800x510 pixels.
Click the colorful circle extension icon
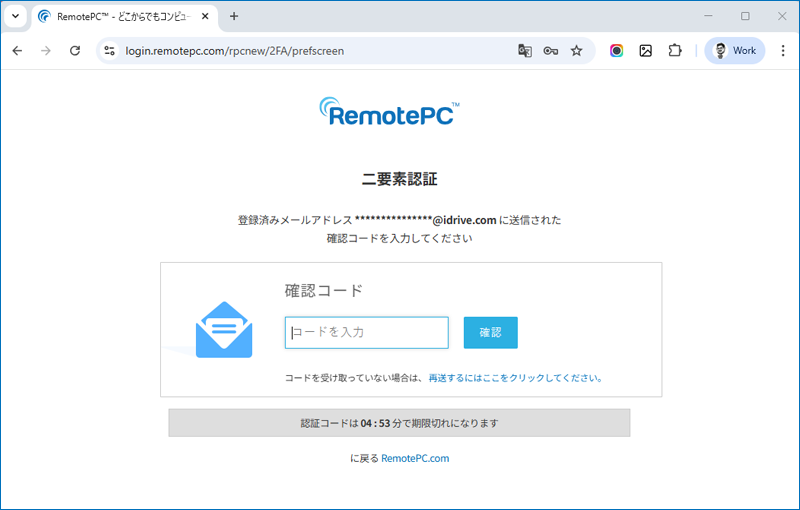616,50
